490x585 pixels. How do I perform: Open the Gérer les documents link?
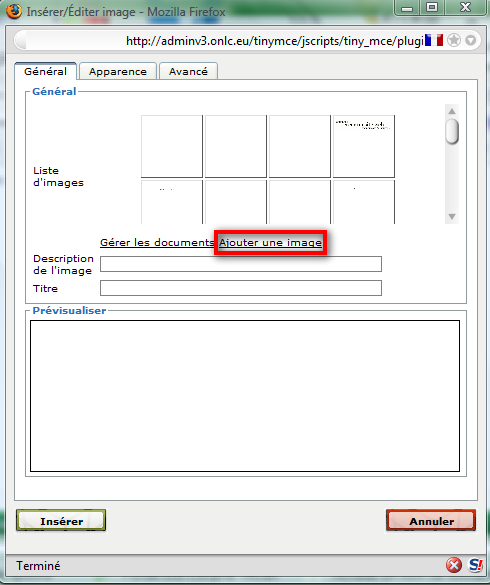pyautogui.click(x=157, y=243)
